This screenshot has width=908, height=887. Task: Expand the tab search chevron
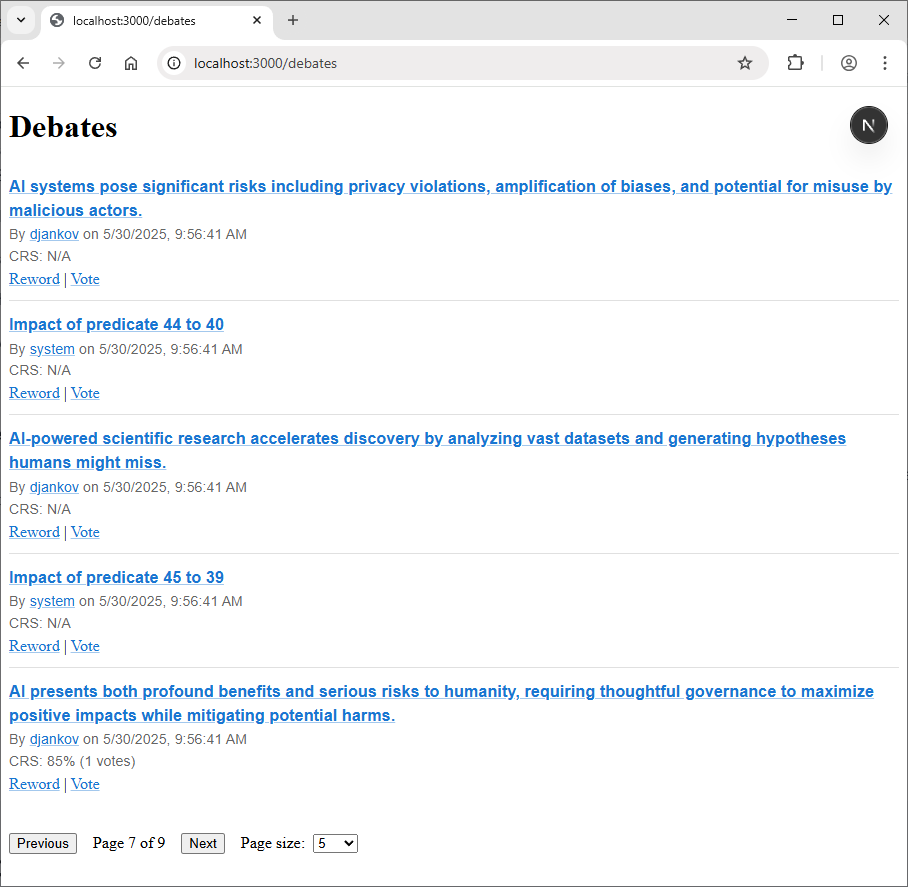(x=21, y=20)
